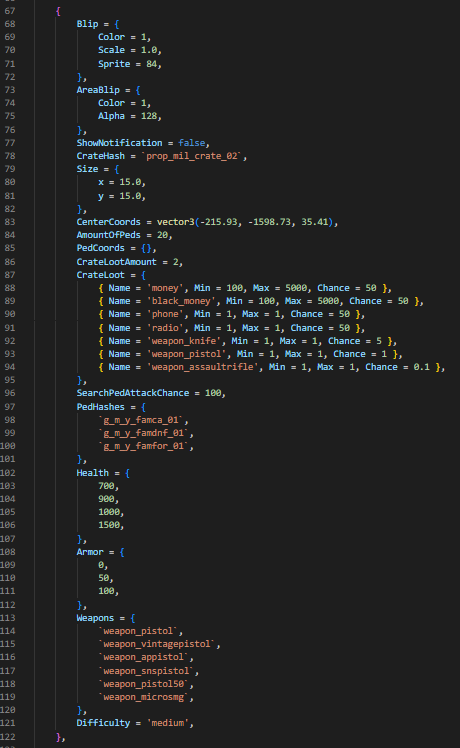Click the `g_m_y_famfor_01` ped hash
This screenshot has width=460, height=748.
[144, 446]
